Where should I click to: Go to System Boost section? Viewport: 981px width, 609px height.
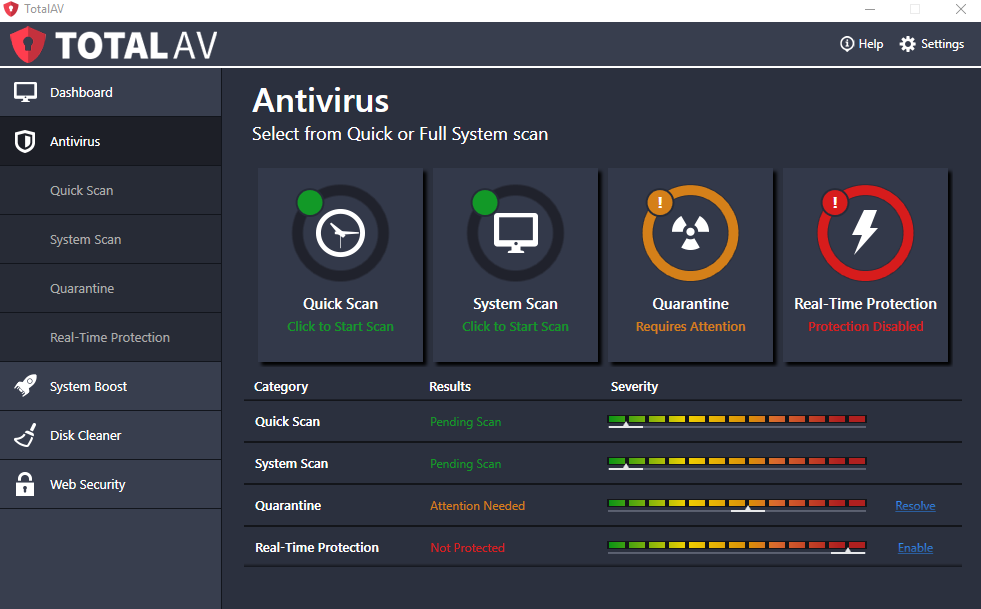[x=111, y=386]
